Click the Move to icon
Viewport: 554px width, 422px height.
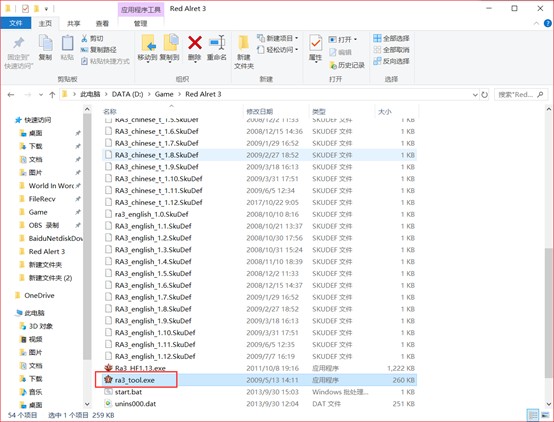[x=148, y=43]
